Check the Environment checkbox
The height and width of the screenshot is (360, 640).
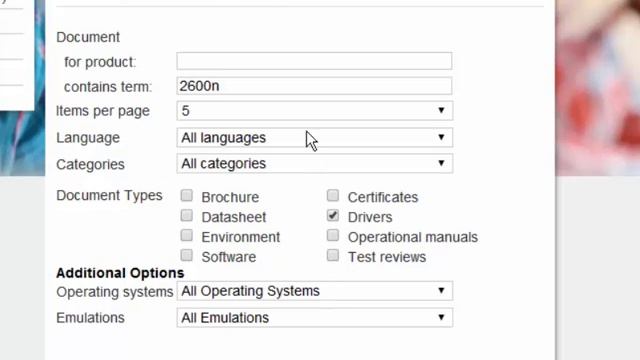tap(187, 236)
